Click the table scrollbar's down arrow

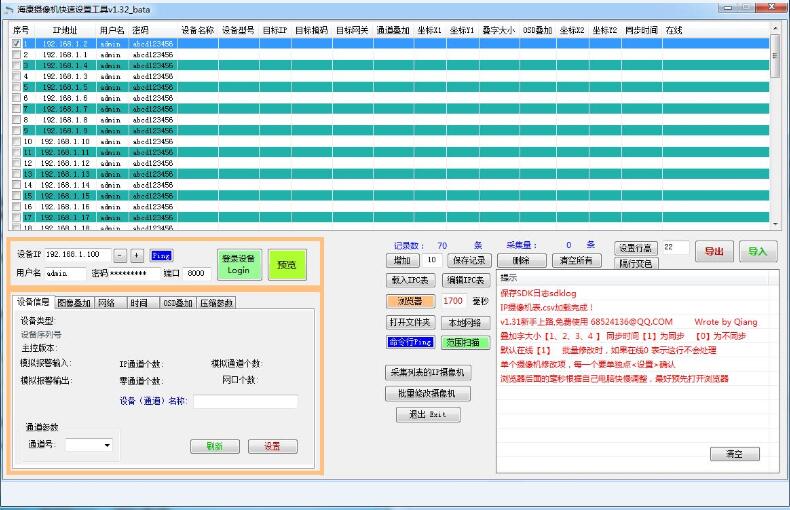[x=775, y=224]
